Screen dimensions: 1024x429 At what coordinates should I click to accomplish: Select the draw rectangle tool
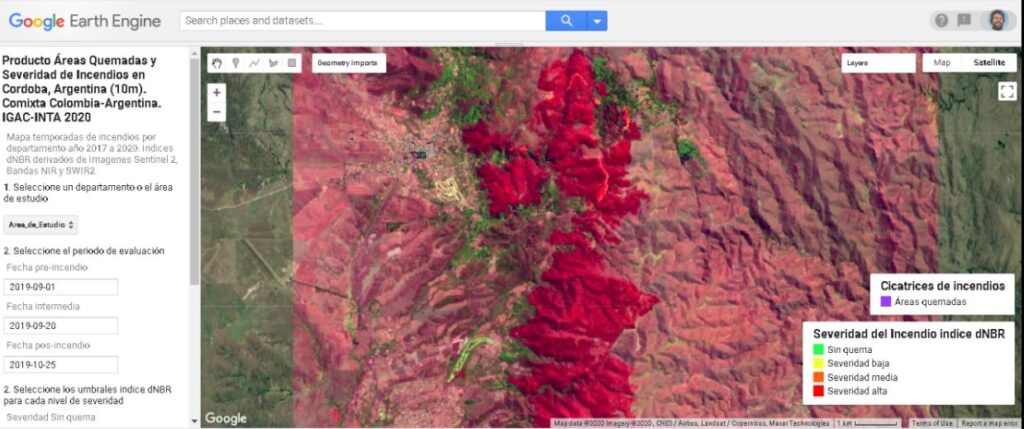tap(292, 63)
